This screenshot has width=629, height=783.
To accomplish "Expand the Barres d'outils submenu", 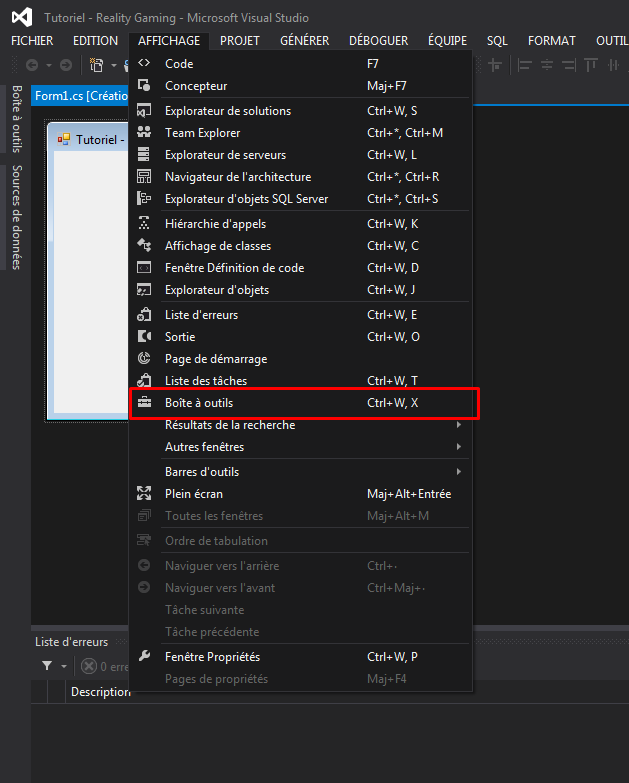I will 458,471.
